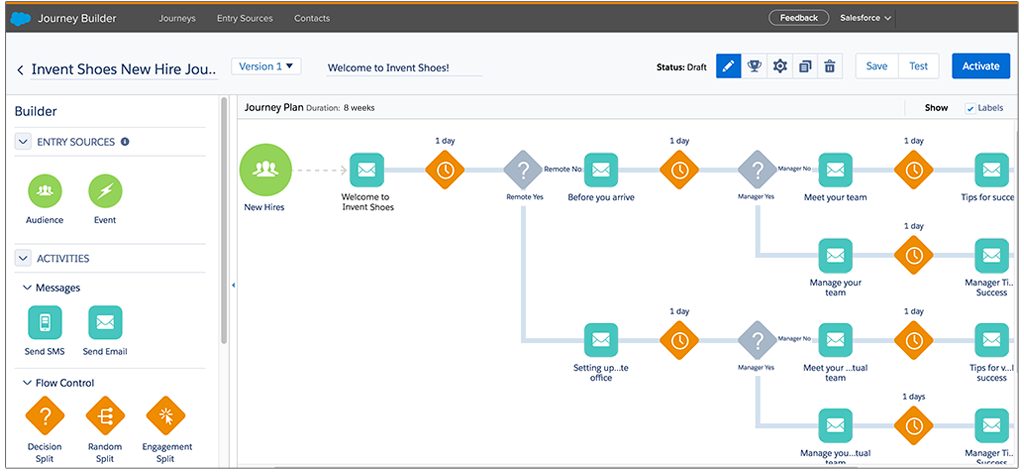The image size is (1024, 472).
Task: Go to the Entry Sources tab
Action: 245,18
